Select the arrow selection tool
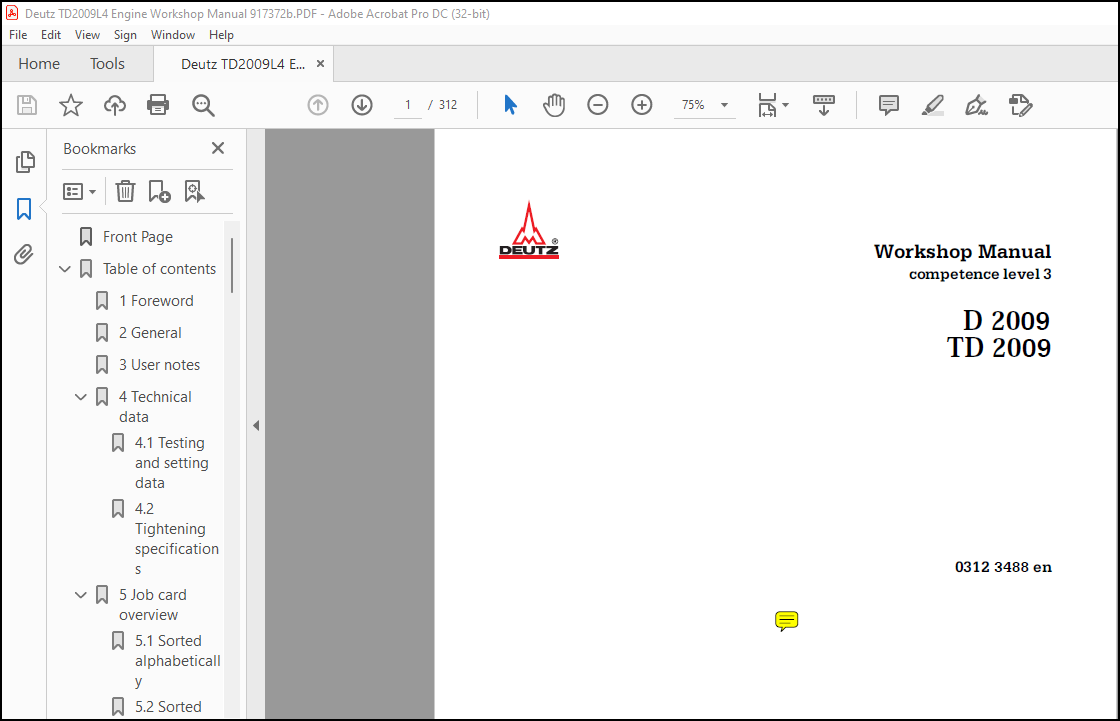 pyautogui.click(x=510, y=105)
